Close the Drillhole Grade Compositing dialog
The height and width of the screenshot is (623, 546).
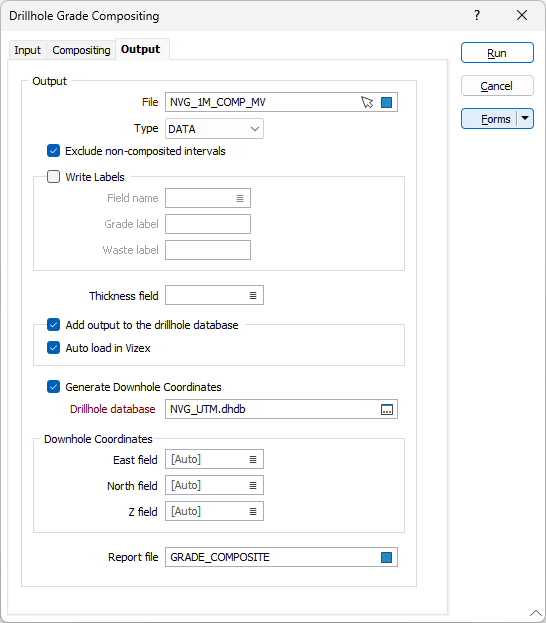click(522, 15)
